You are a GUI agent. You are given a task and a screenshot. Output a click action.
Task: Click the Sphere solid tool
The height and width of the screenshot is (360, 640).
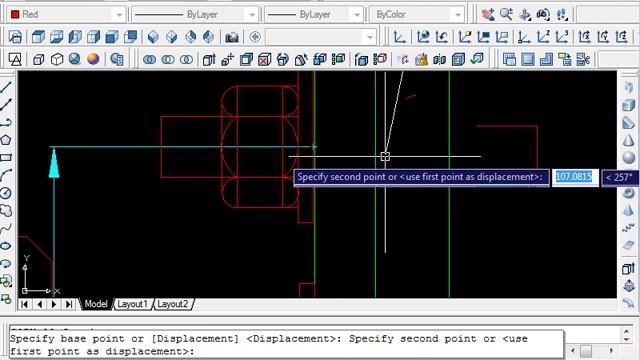pos(629,158)
